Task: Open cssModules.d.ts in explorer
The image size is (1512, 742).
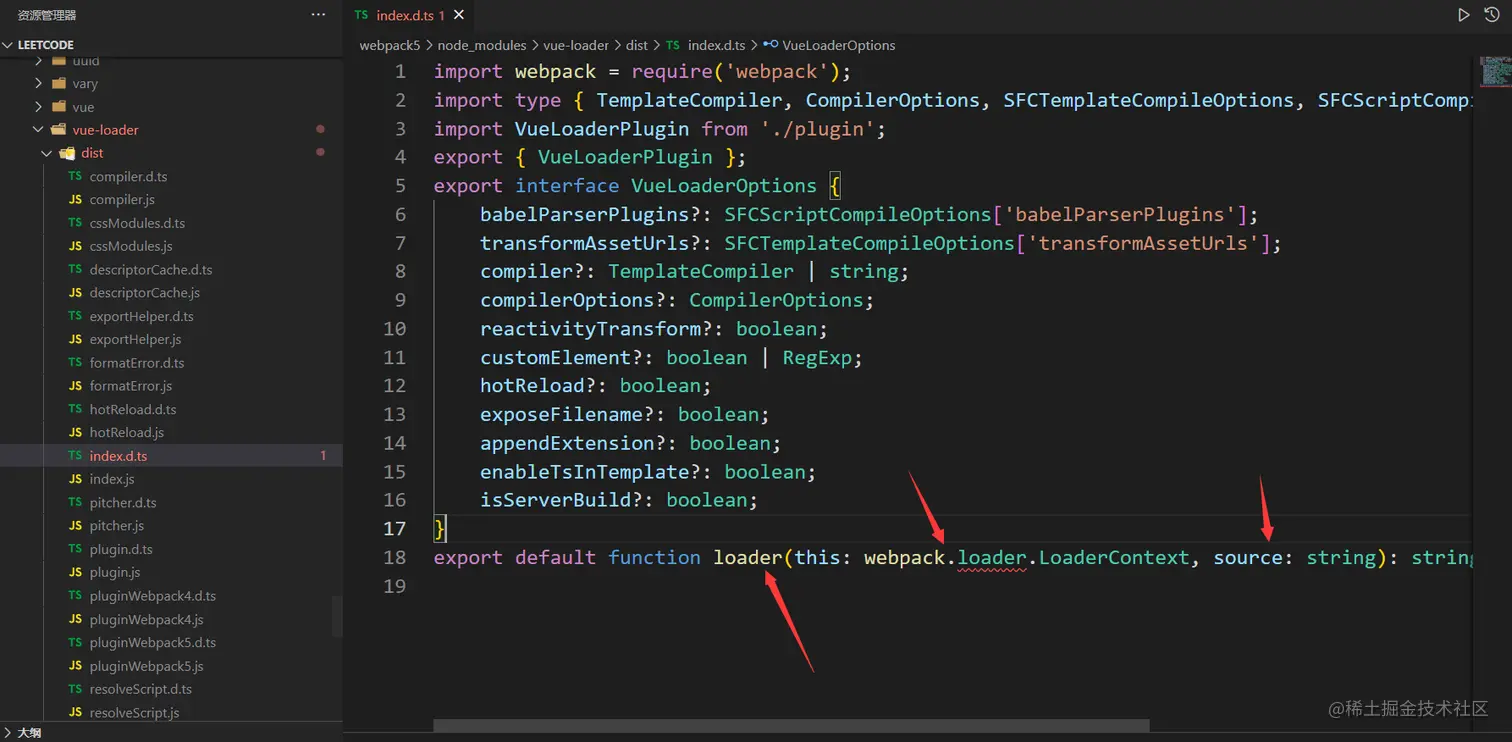Action: click(x=137, y=223)
